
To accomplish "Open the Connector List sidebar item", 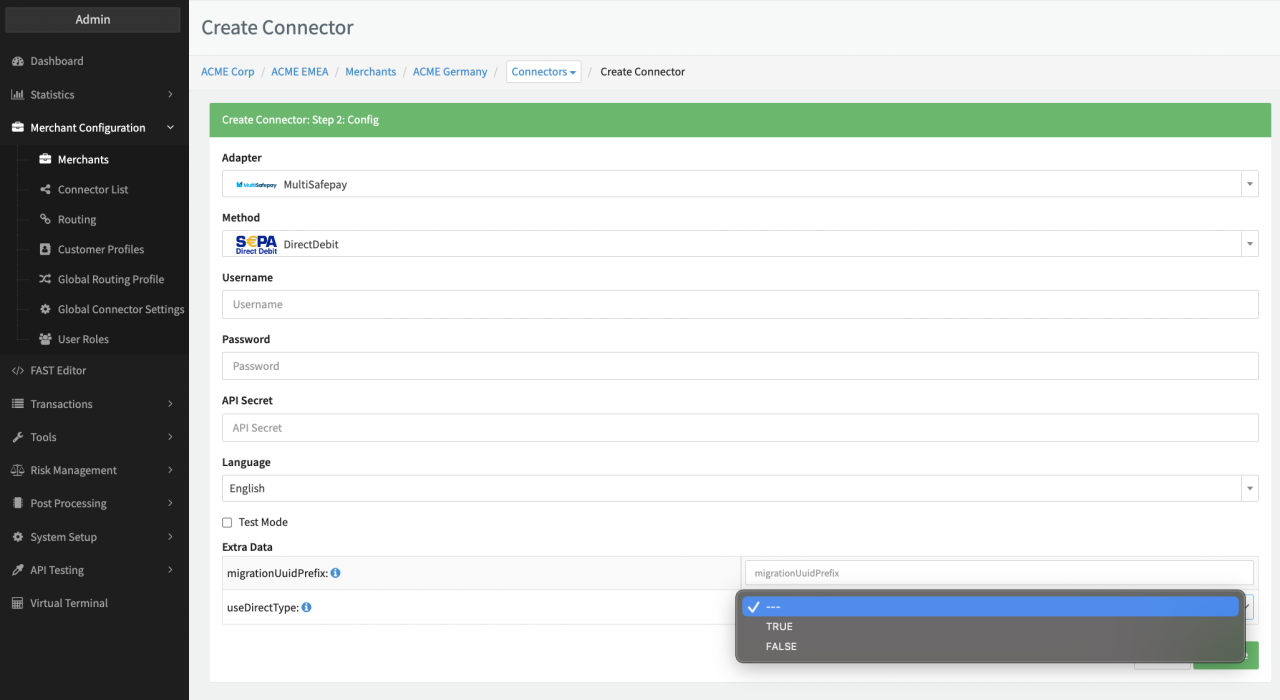I will 93,190.
